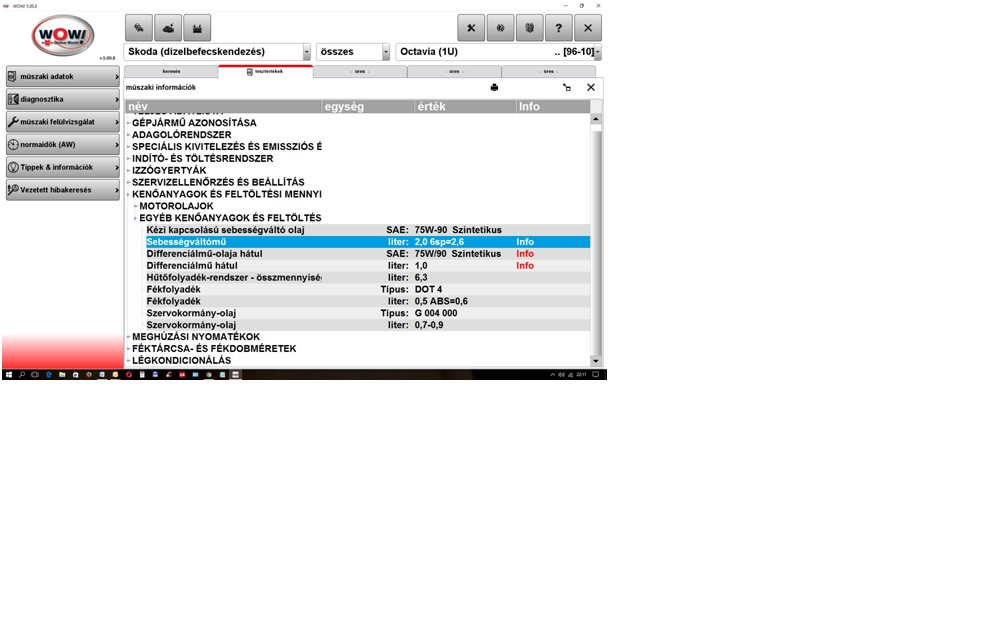Image resolution: width=1008 pixels, height=630 pixels.
Task: Open diagnosztika menu
Action: tap(62, 99)
